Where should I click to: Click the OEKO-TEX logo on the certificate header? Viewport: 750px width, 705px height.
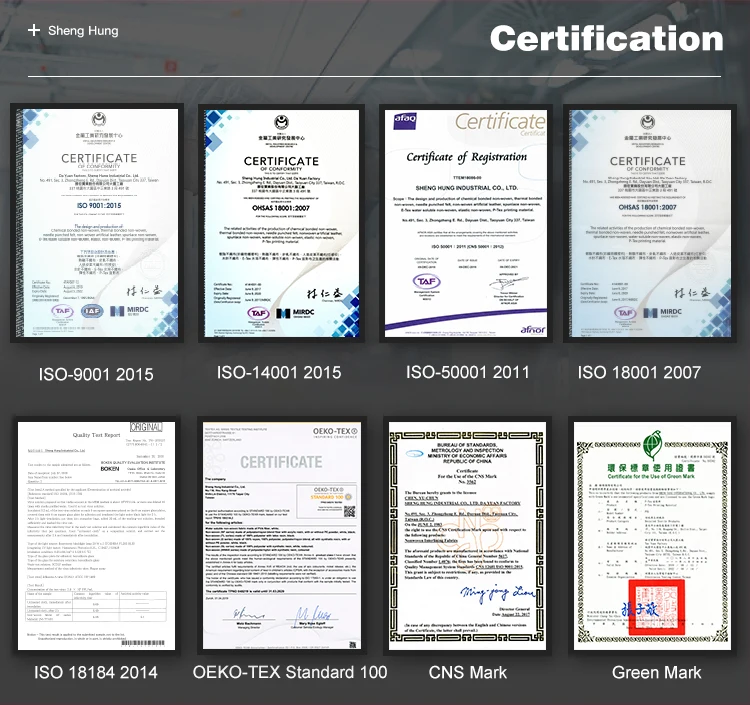coord(335,433)
